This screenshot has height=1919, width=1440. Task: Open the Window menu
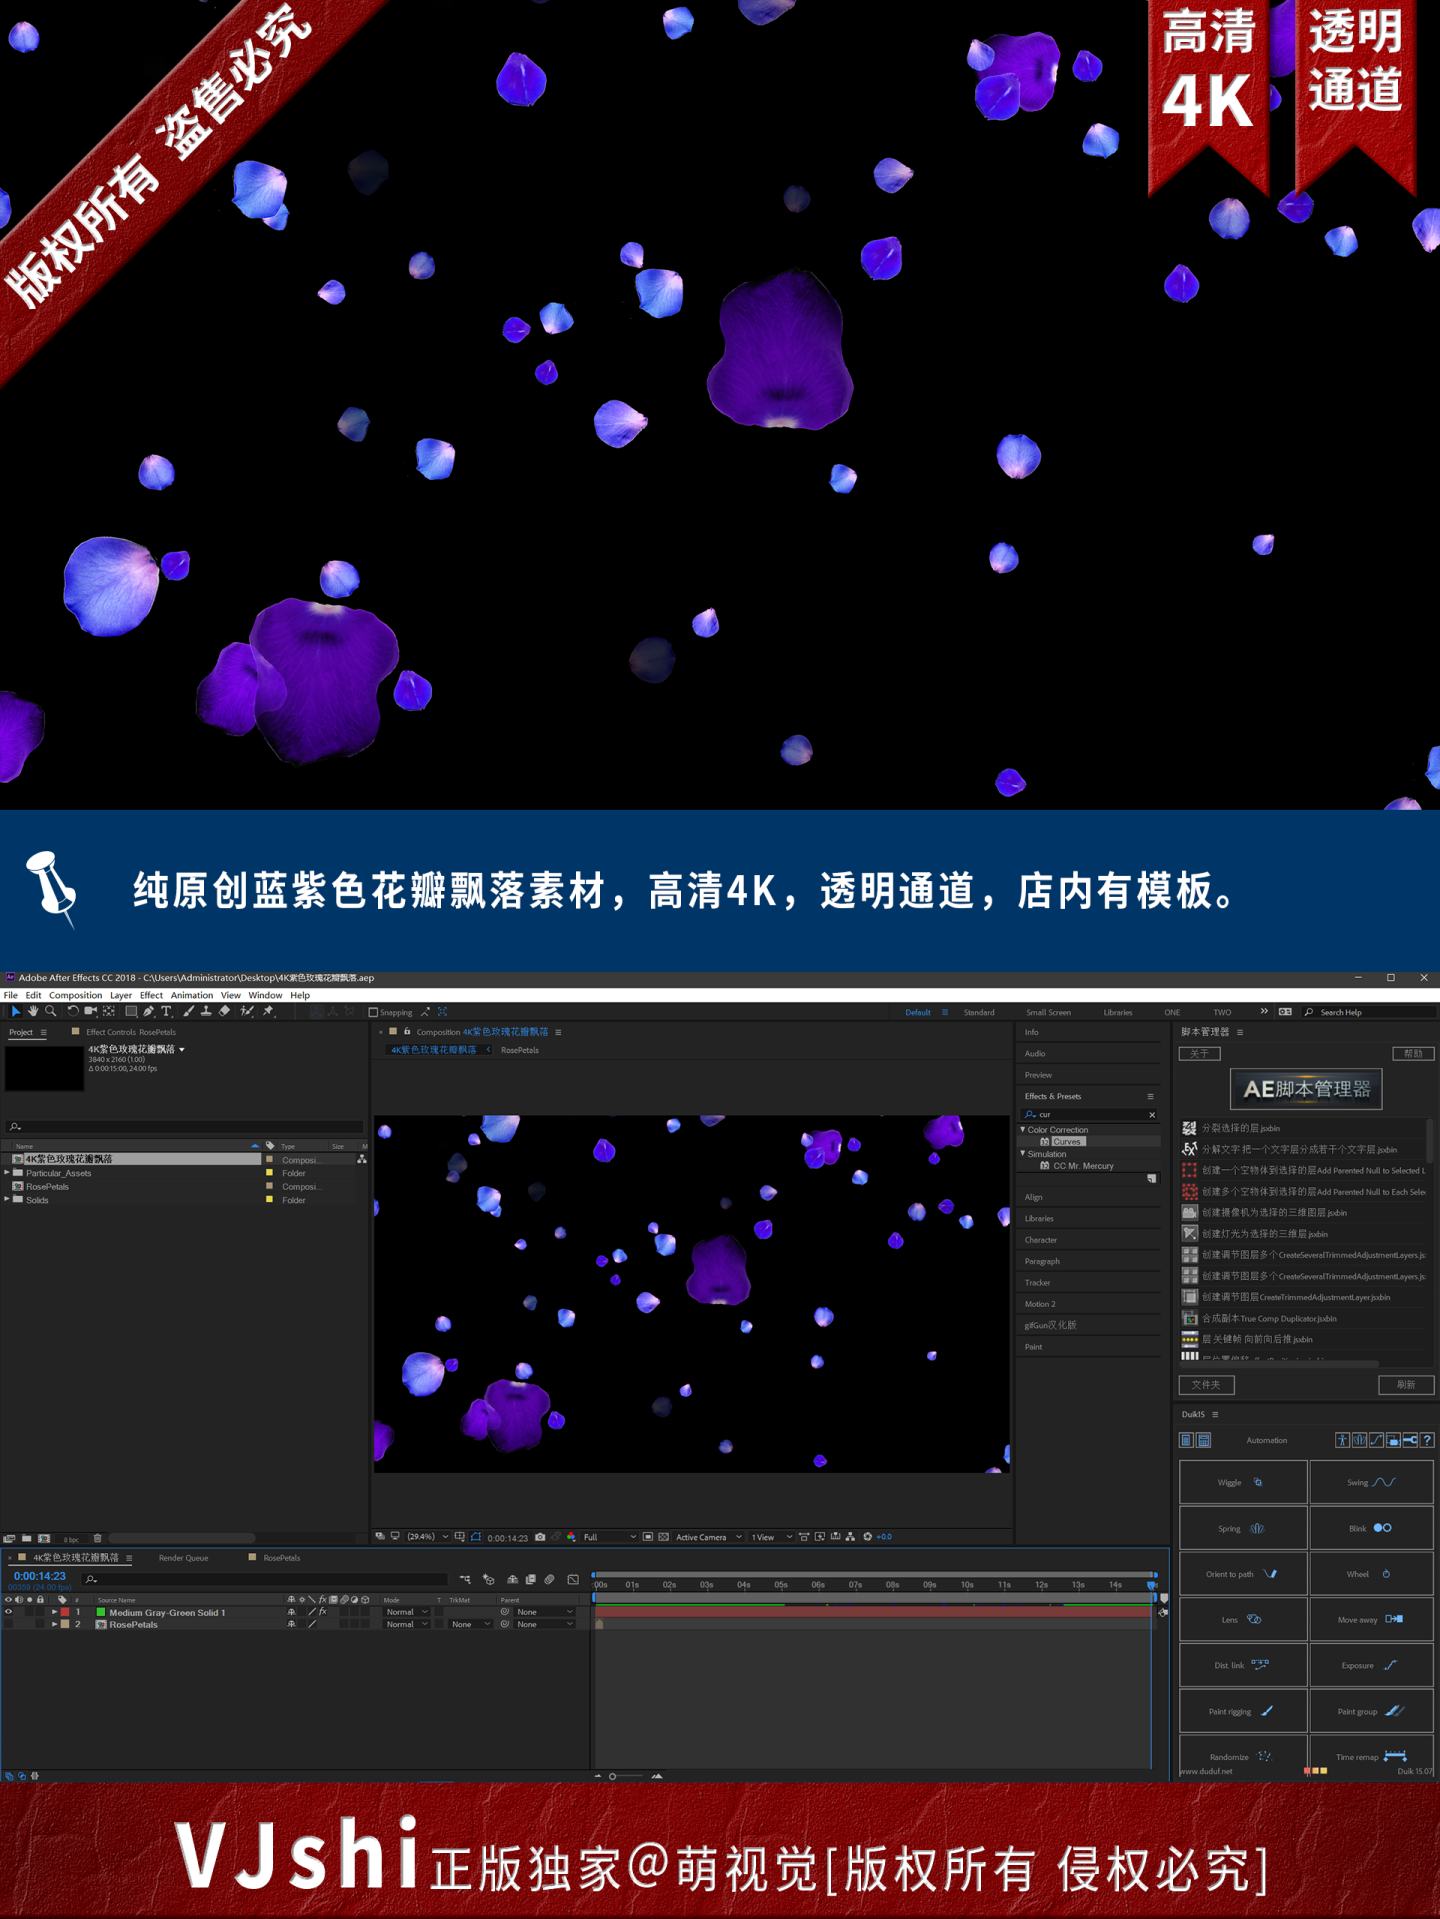[265, 995]
